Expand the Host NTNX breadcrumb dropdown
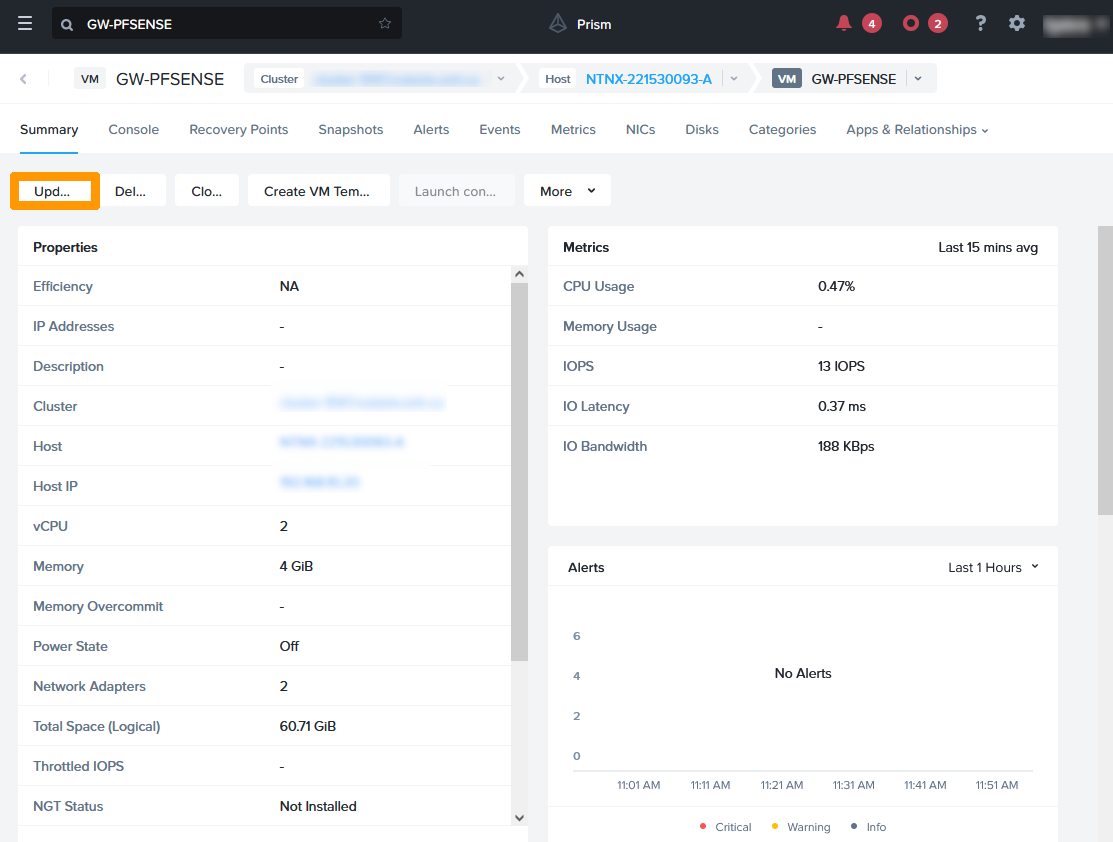This screenshot has width=1113, height=842. 734,79
